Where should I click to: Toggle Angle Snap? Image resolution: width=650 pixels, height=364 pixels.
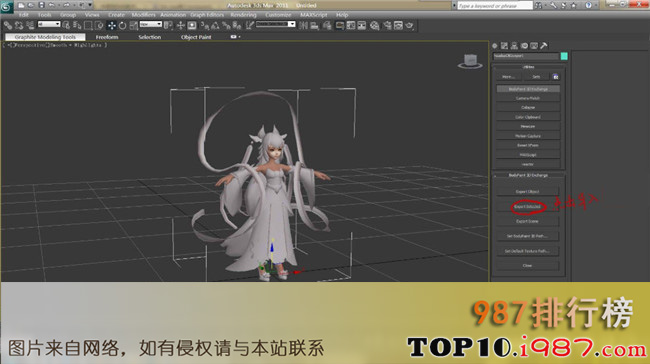[x=215, y=26]
